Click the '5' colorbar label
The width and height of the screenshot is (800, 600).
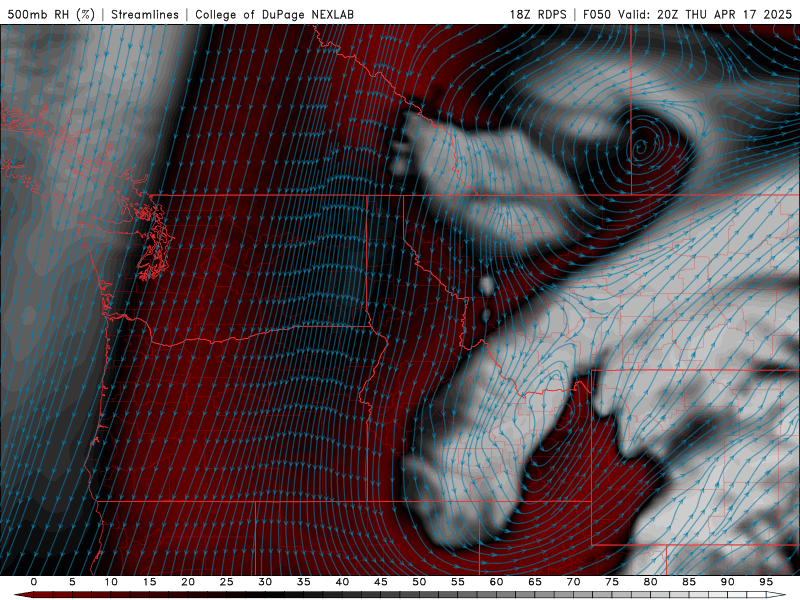click(72, 582)
